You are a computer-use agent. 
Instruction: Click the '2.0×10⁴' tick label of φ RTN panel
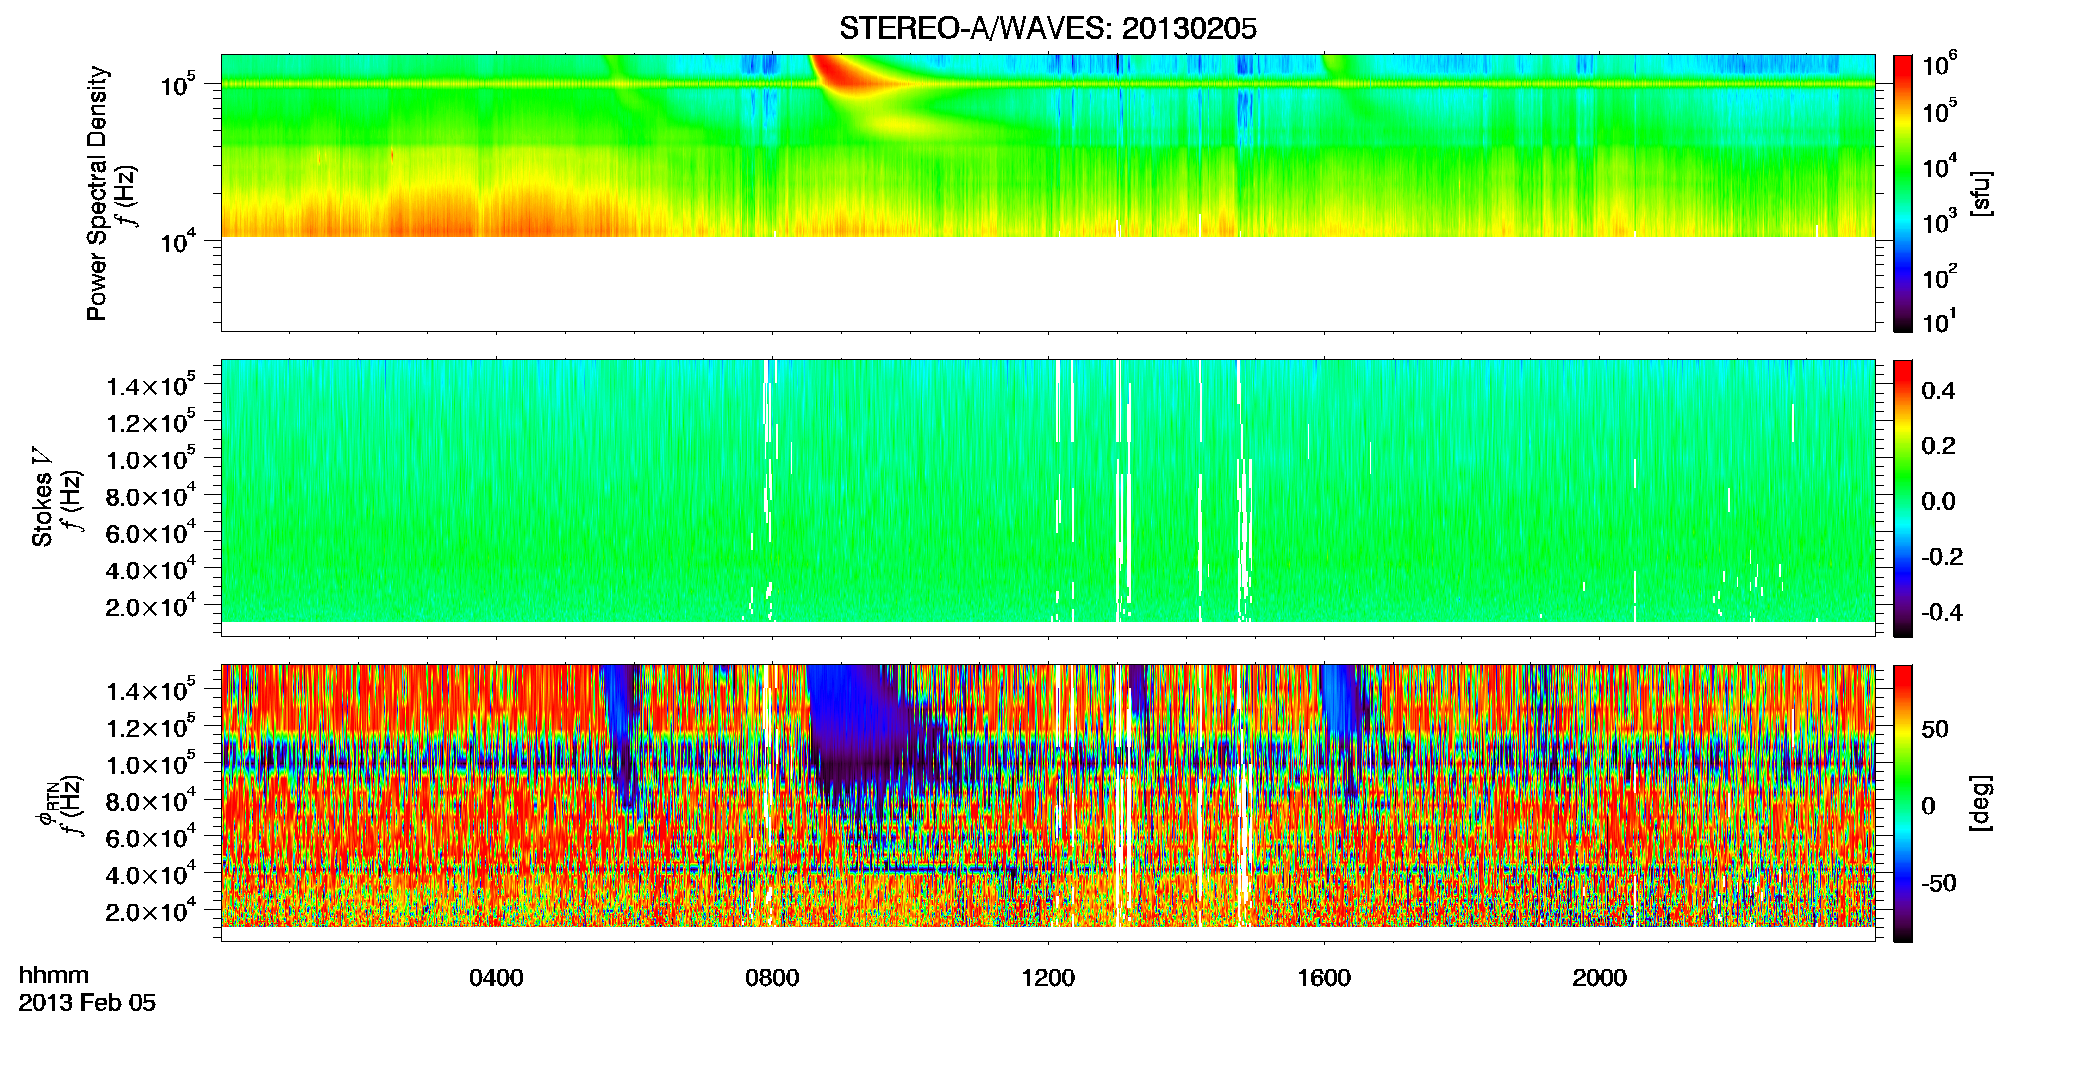152,910
